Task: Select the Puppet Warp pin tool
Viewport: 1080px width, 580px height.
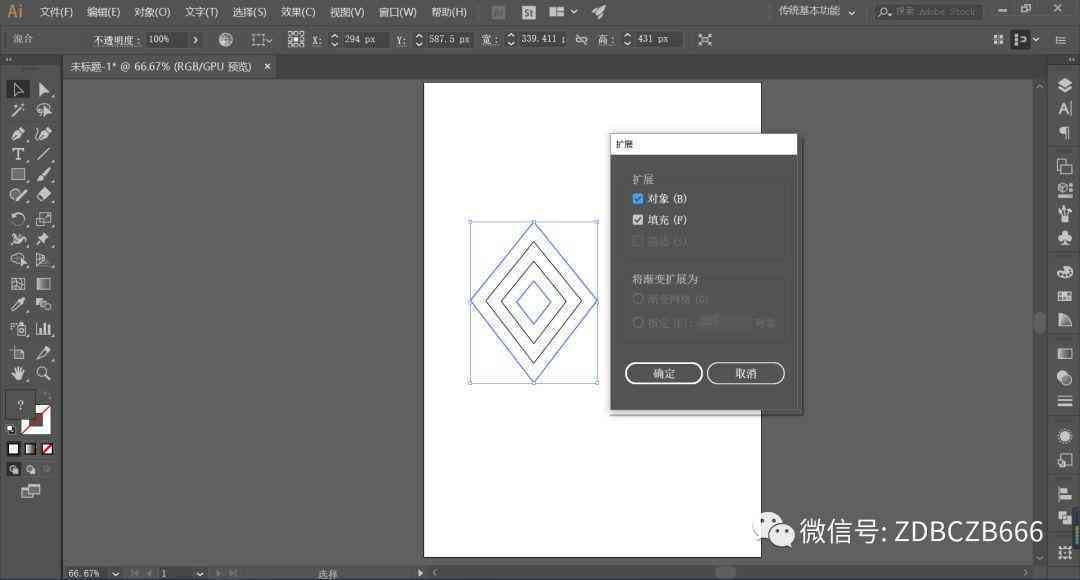Action: click(x=43, y=239)
